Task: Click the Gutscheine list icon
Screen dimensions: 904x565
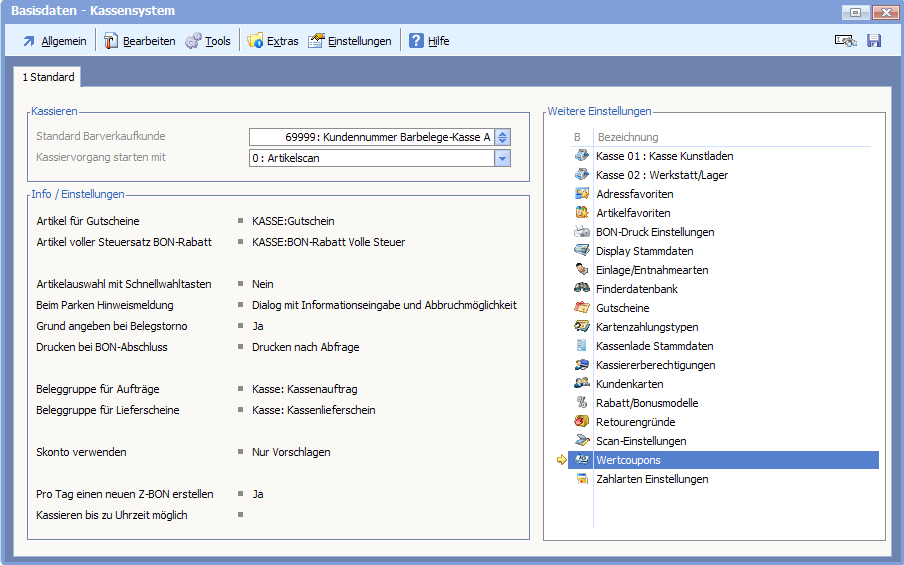Action: [x=582, y=308]
